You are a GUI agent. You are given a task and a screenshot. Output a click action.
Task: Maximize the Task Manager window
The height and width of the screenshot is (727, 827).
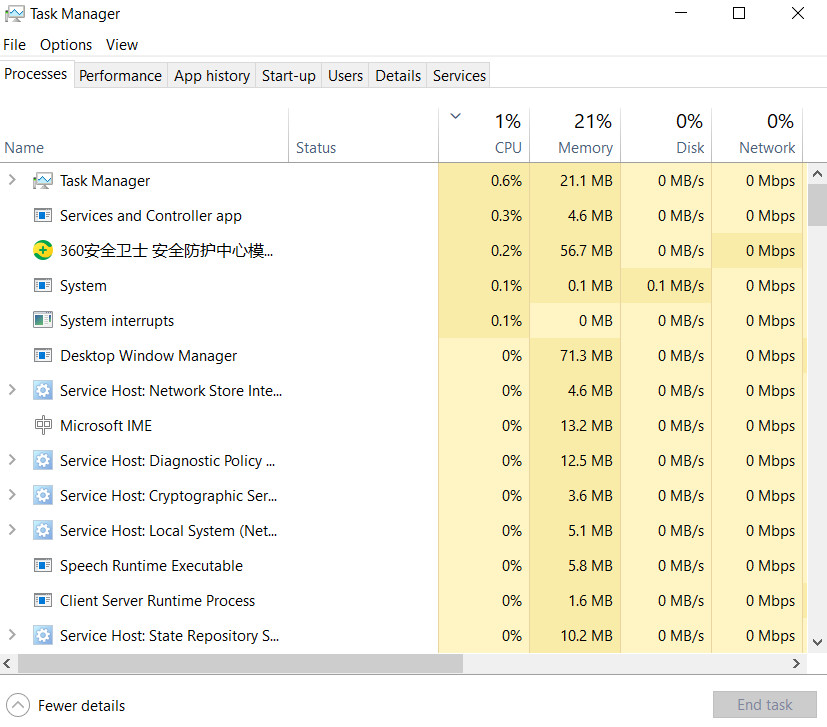tap(739, 13)
